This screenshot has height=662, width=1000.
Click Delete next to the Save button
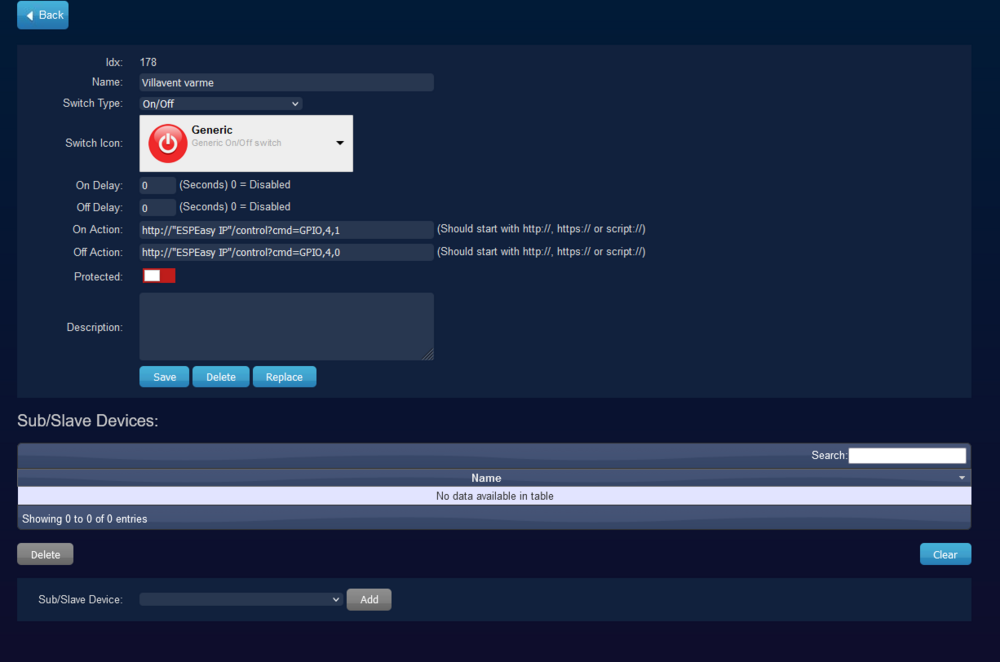coord(221,377)
